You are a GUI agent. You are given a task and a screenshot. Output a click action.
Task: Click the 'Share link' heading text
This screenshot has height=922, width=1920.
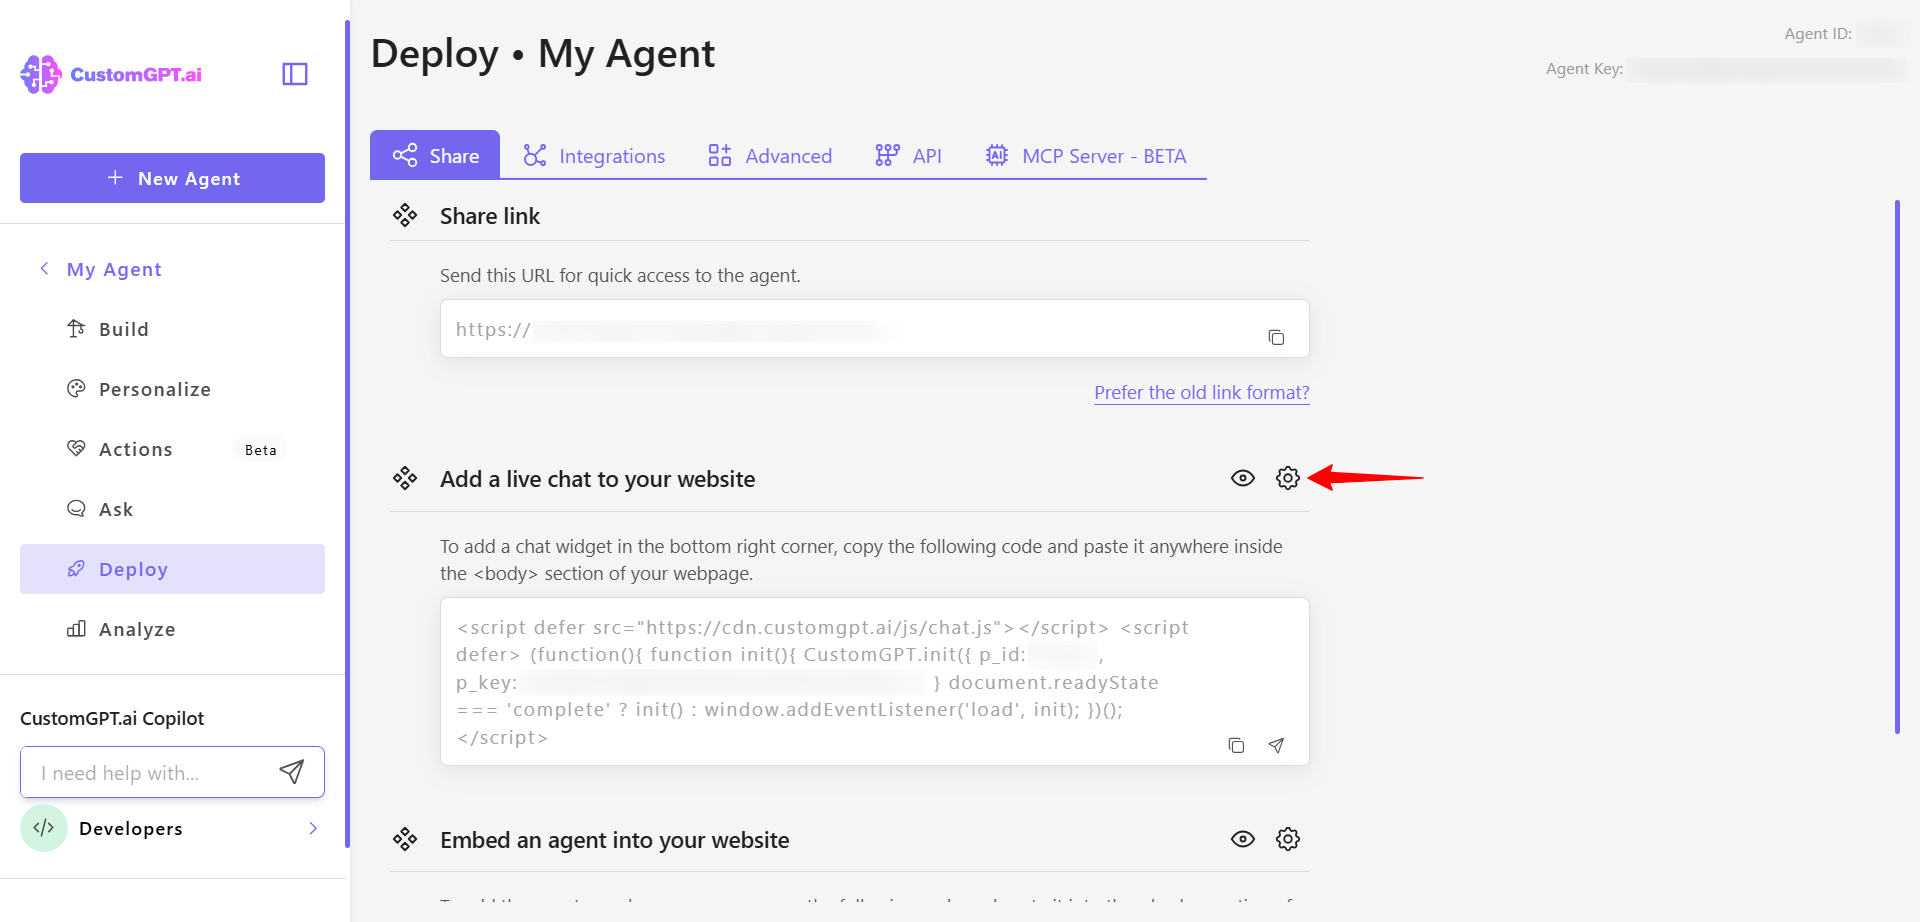pos(490,216)
